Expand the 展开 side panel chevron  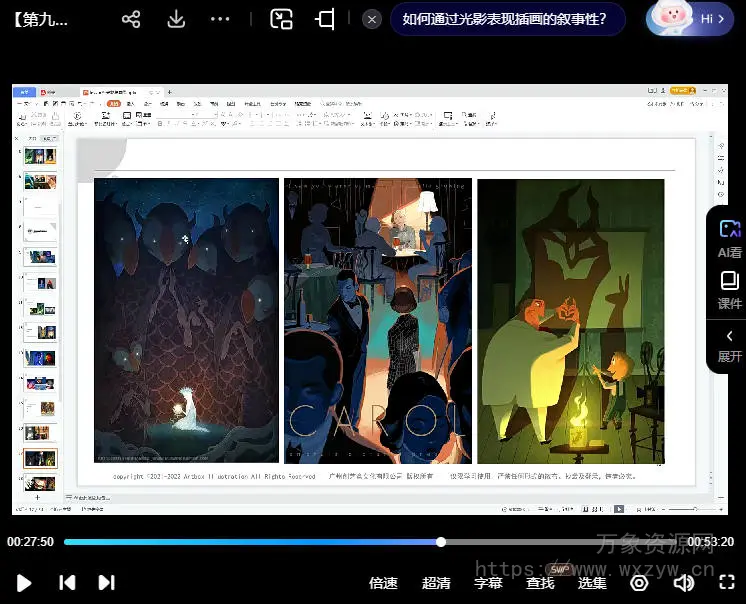729,345
